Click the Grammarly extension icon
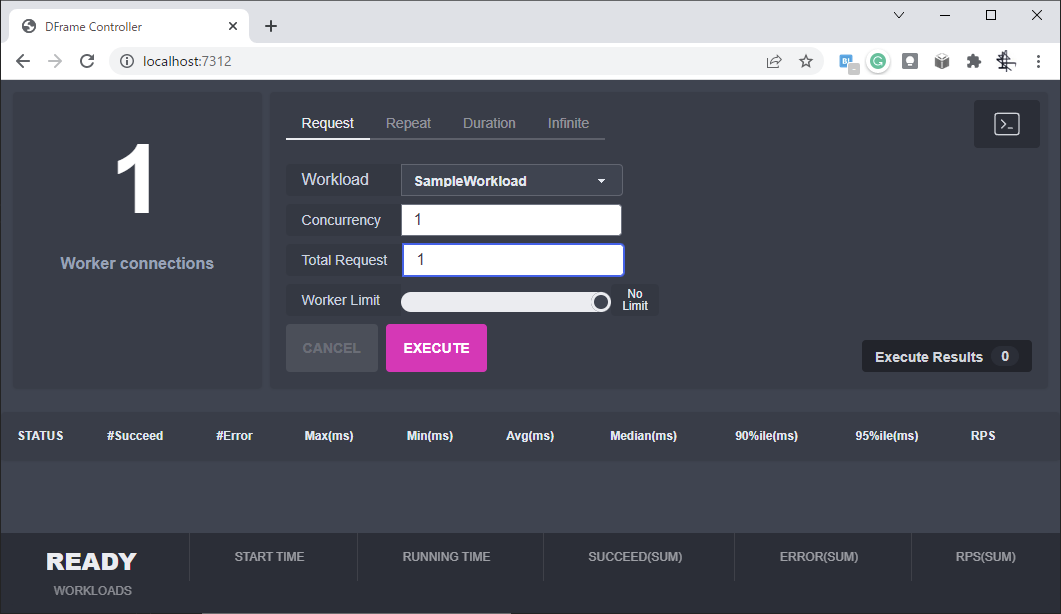The height and width of the screenshot is (614, 1061). click(878, 61)
